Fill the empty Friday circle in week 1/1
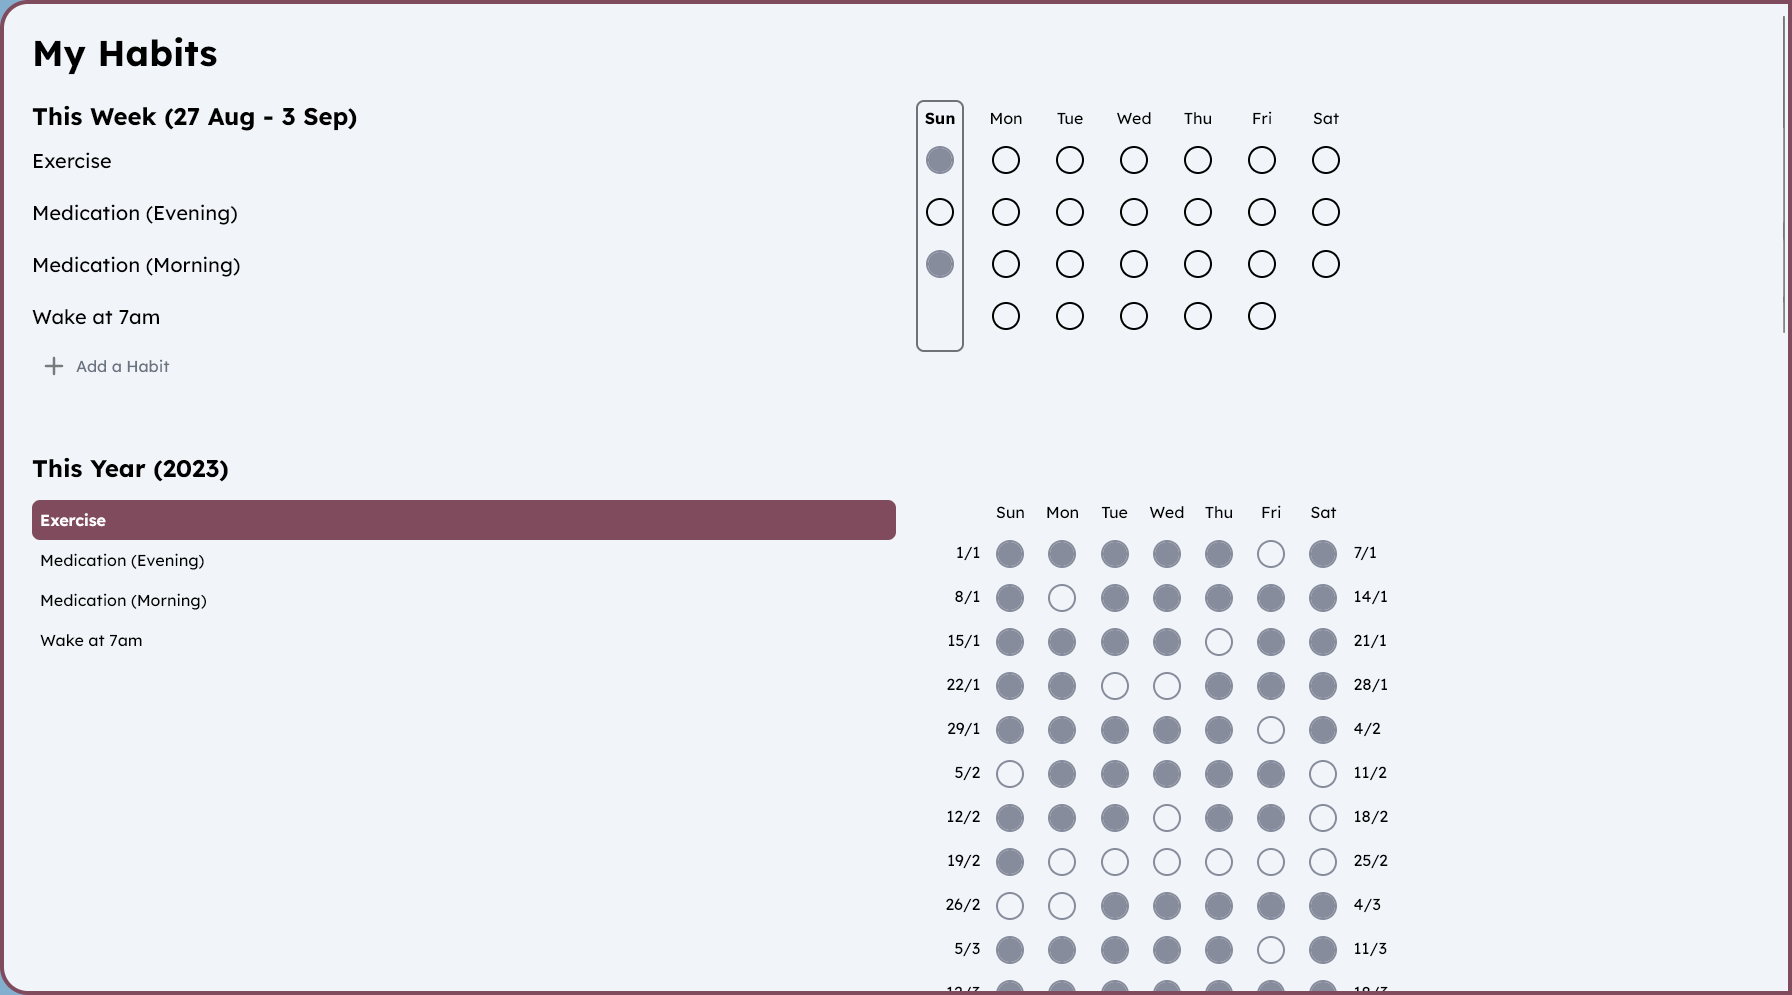Screen dimensions: 1792x995 point(1271,554)
